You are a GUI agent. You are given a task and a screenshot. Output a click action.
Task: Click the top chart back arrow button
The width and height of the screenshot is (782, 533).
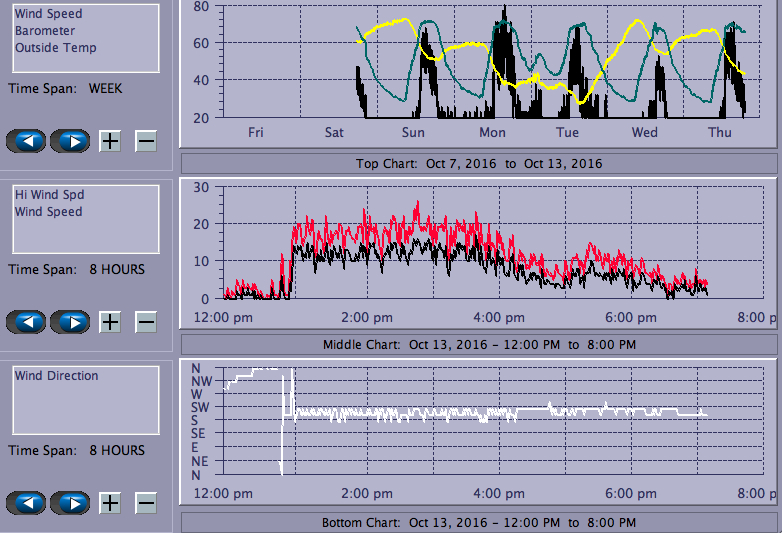(26, 141)
